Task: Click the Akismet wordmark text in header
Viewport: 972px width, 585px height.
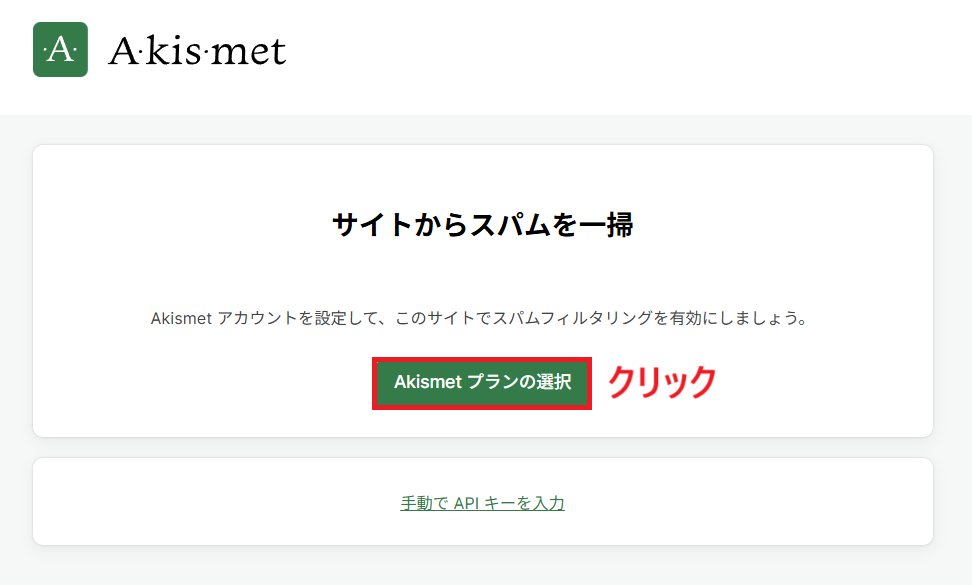Action: pyautogui.click(x=197, y=51)
